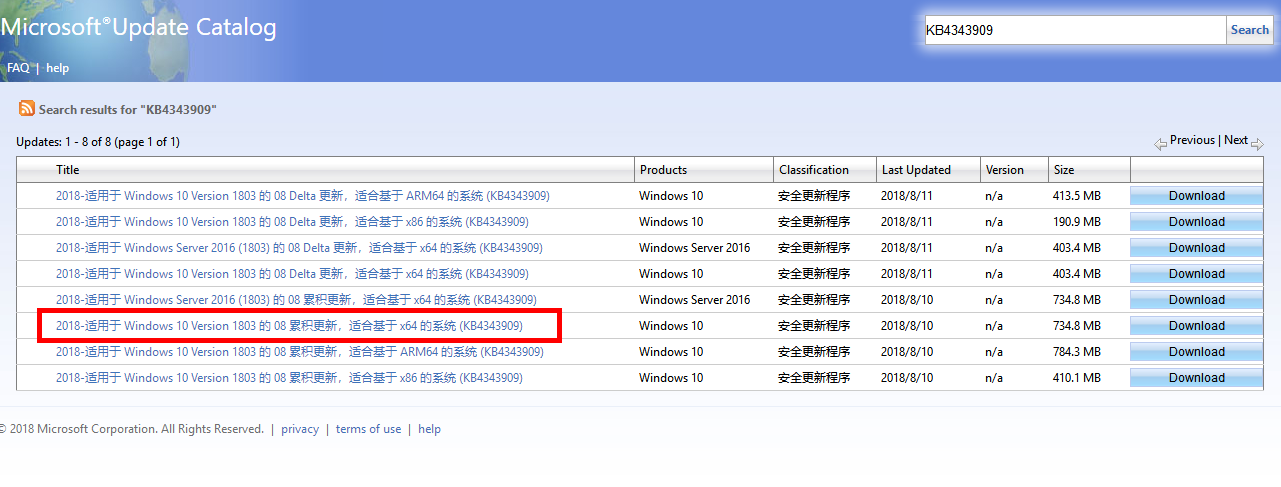
Task: Open Windows 10 1803 累积更新 x86 link
Action: point(289,377)
